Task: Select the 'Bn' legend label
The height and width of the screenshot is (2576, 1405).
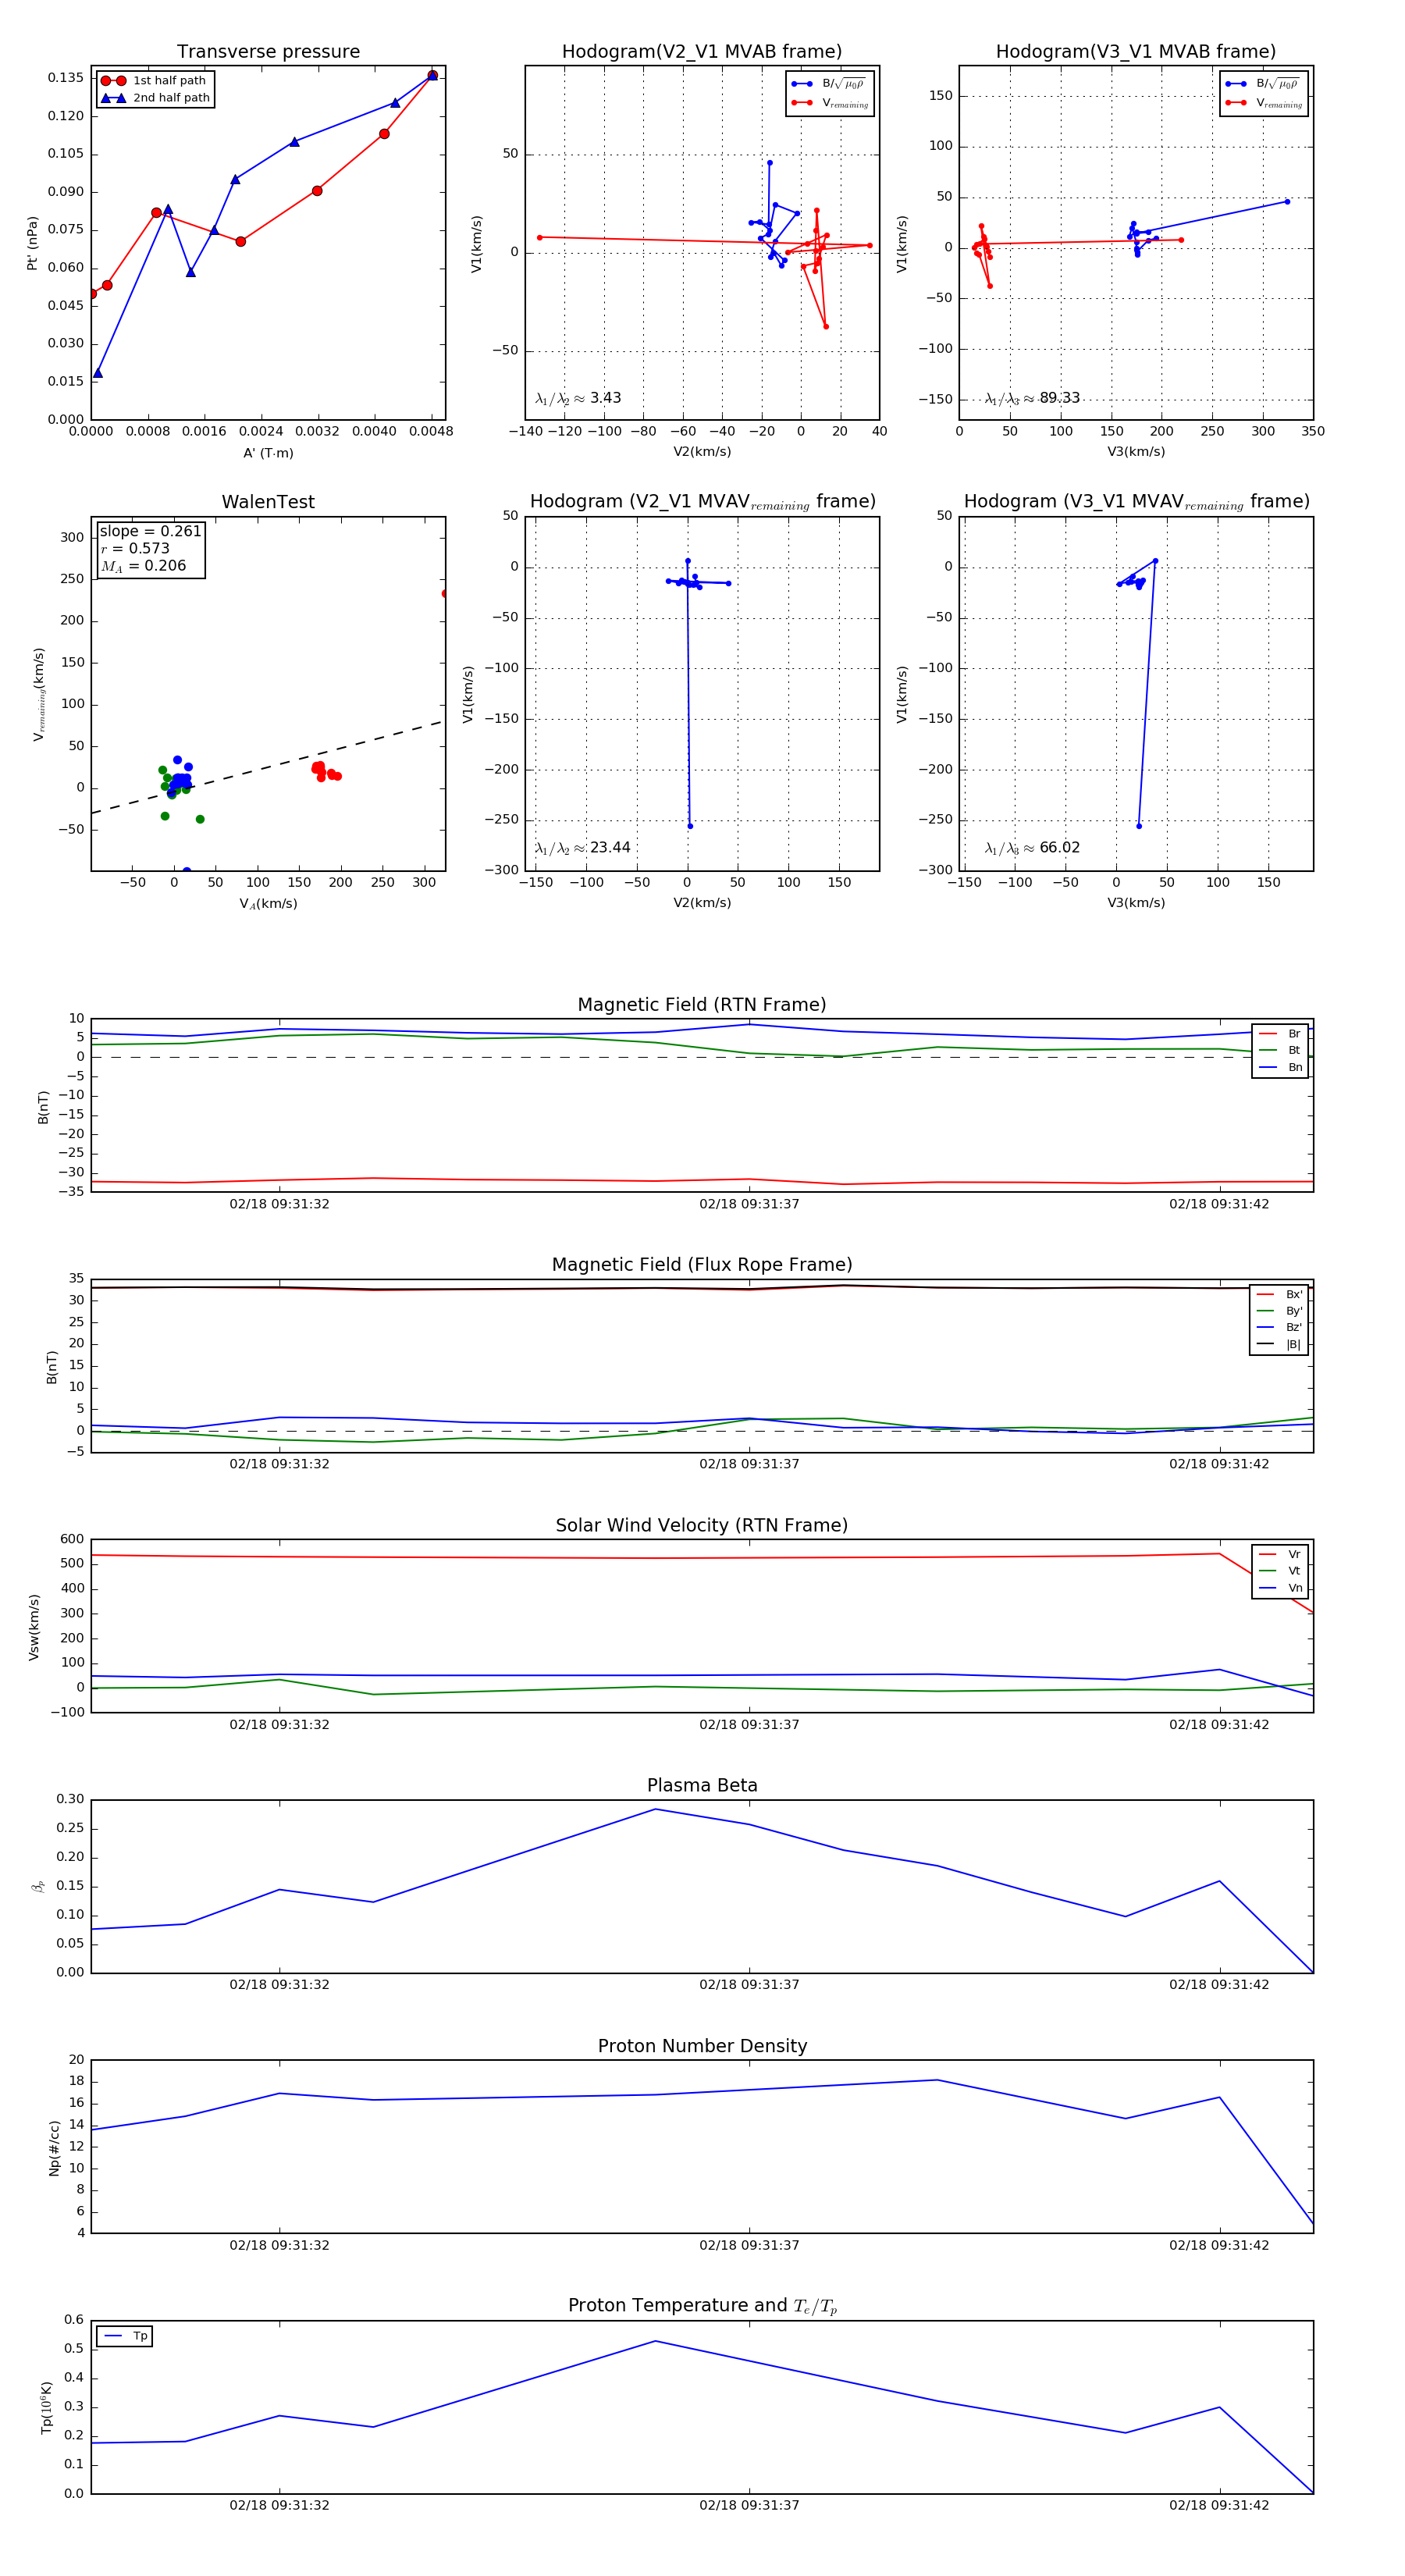Action: point(1295,1067)
